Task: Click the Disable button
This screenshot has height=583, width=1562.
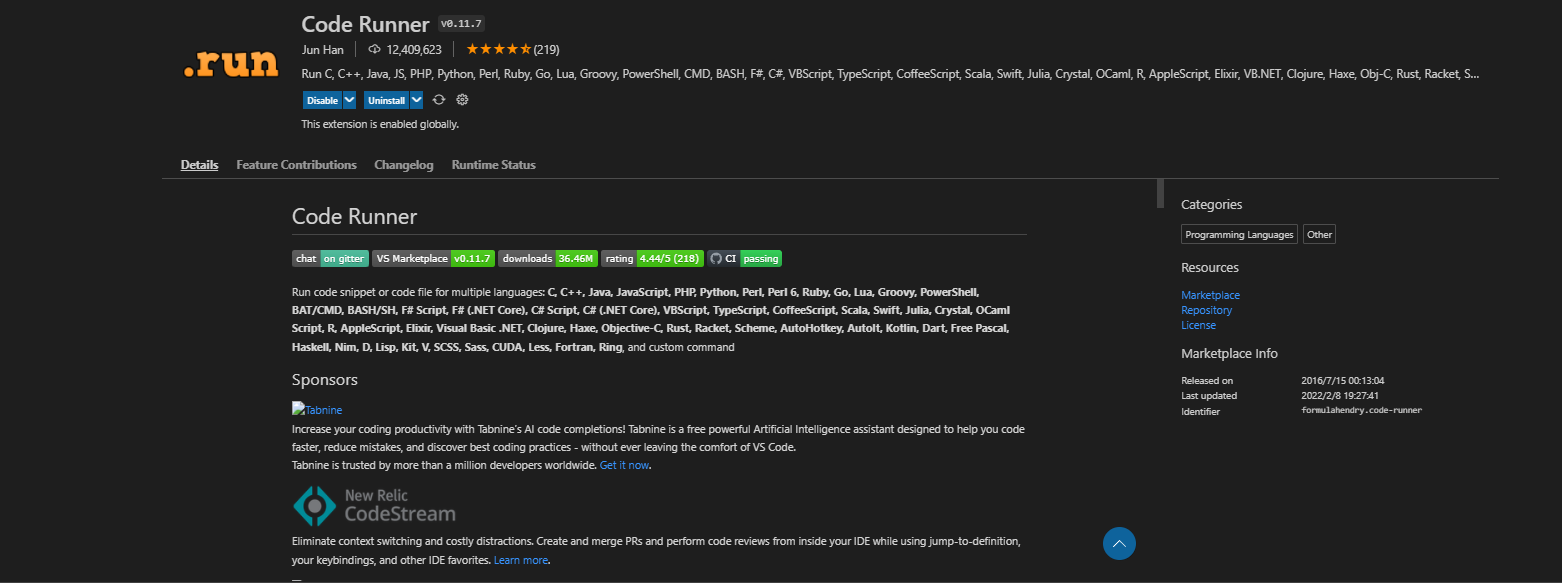Action: click(x=322, y=100)
